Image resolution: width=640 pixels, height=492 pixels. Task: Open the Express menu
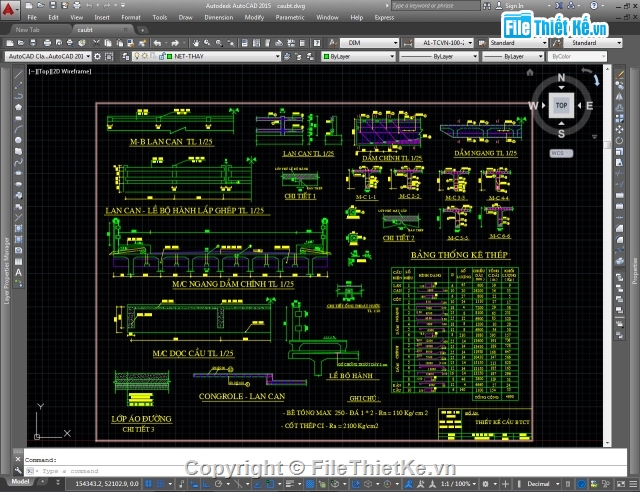(x=384, y=18)
